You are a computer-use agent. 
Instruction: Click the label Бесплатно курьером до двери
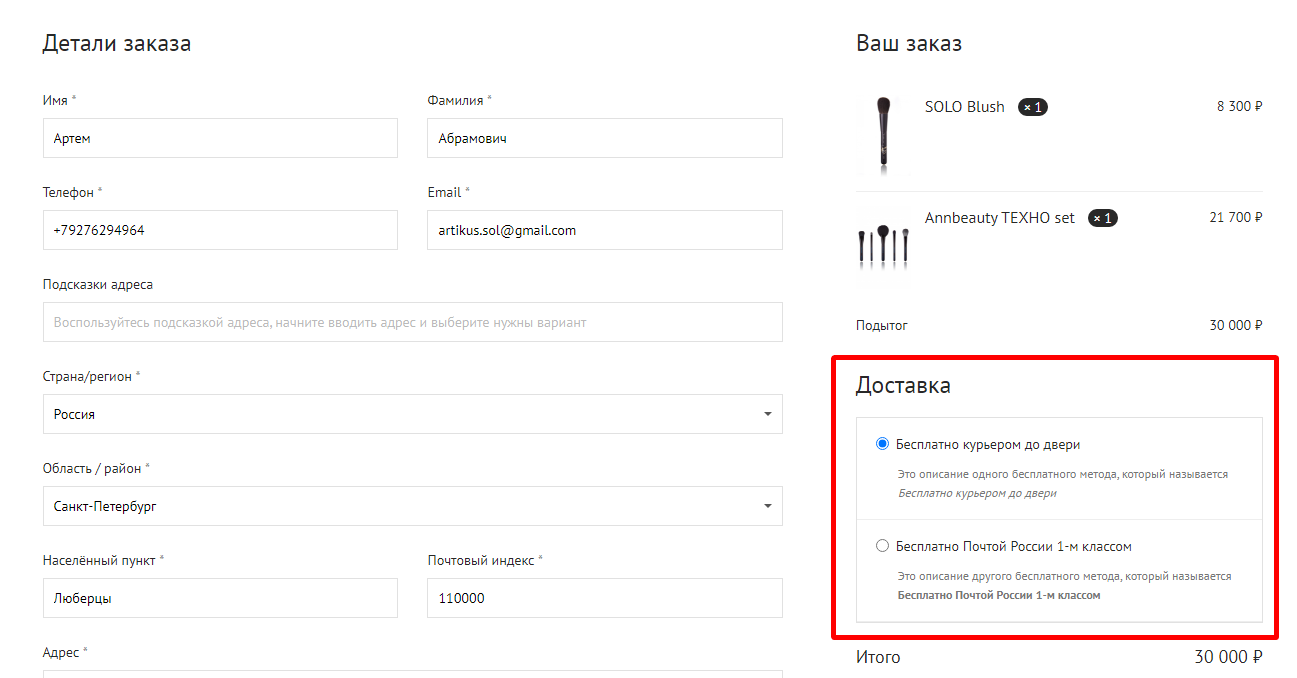point(988,444)
